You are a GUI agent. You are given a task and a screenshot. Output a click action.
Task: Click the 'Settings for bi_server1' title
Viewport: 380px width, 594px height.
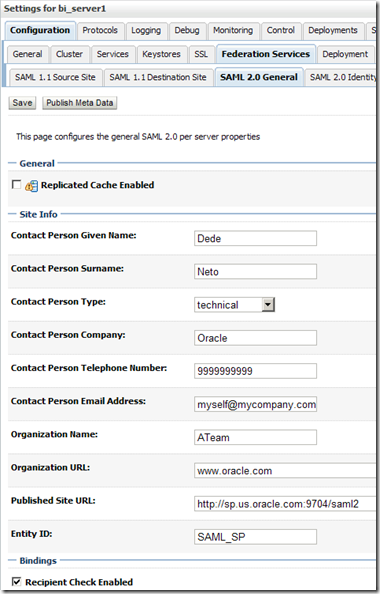click(55, 9)
